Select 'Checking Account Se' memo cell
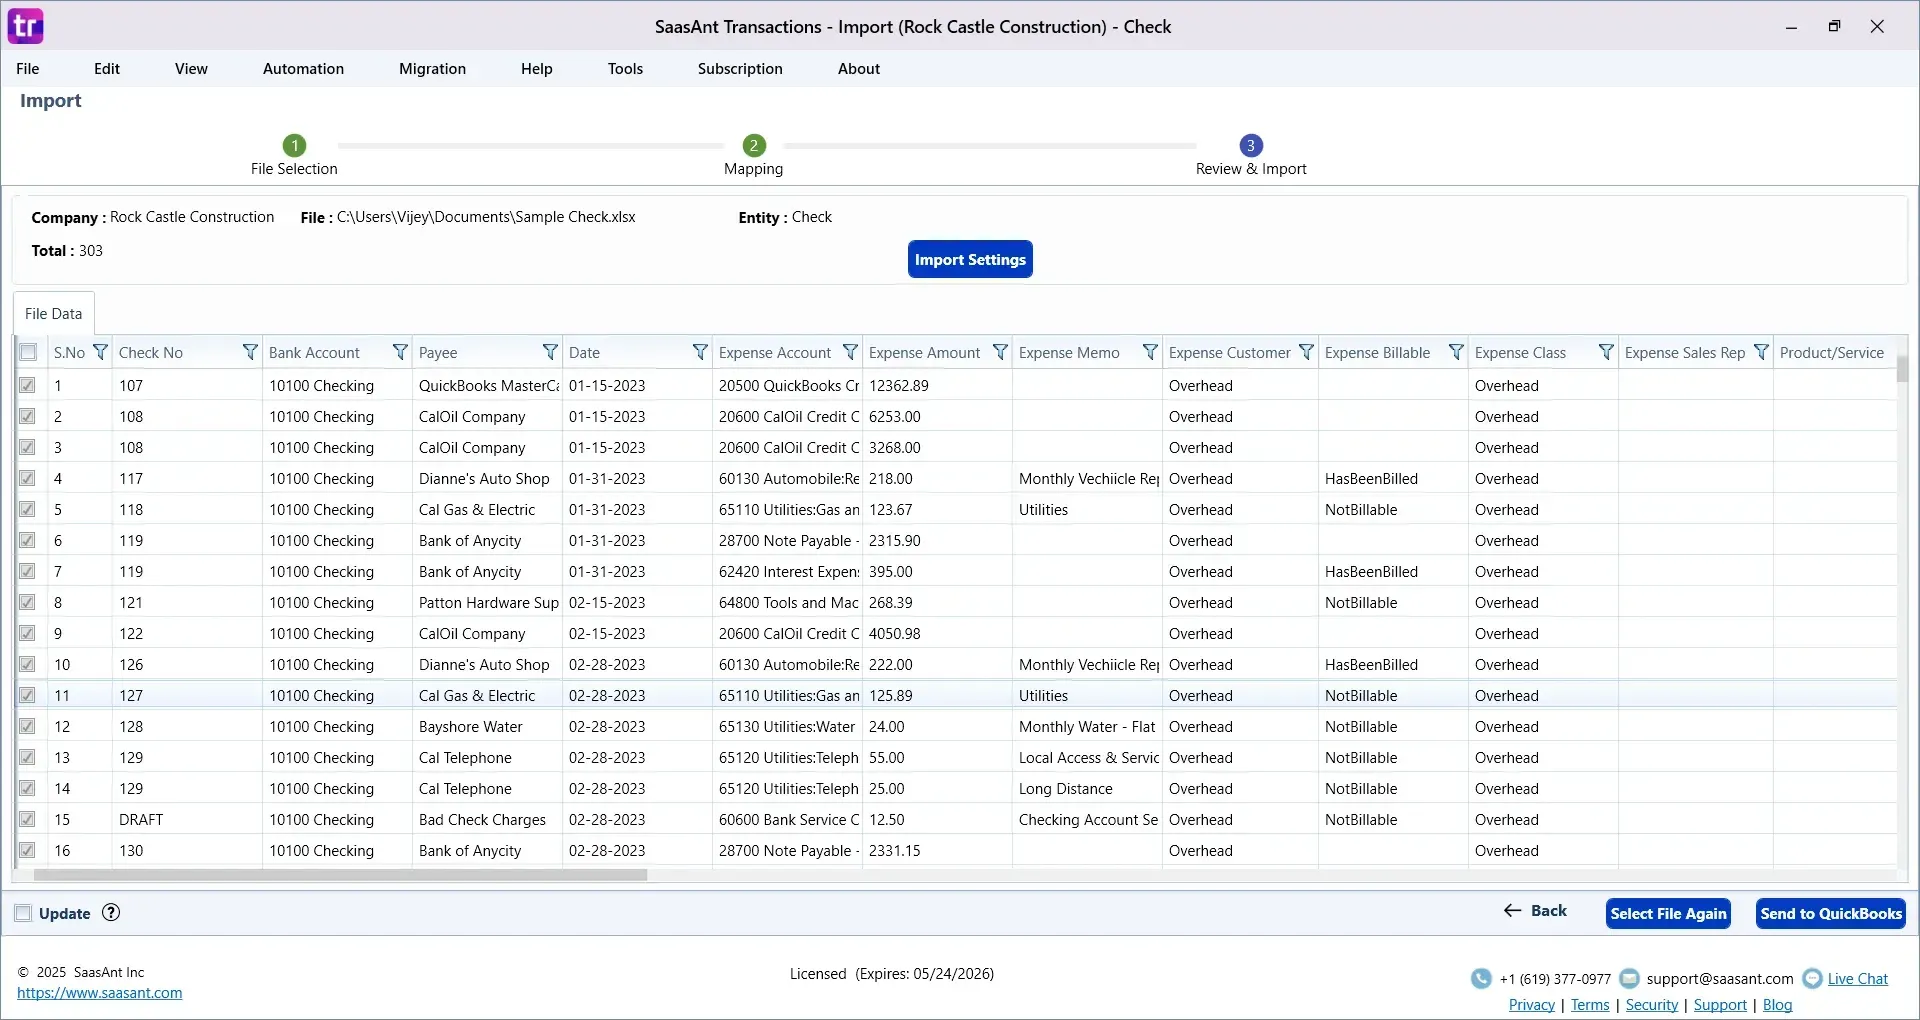Image resolution: width=1920 pixels, height=1020 pixels. coord(1087,819)
